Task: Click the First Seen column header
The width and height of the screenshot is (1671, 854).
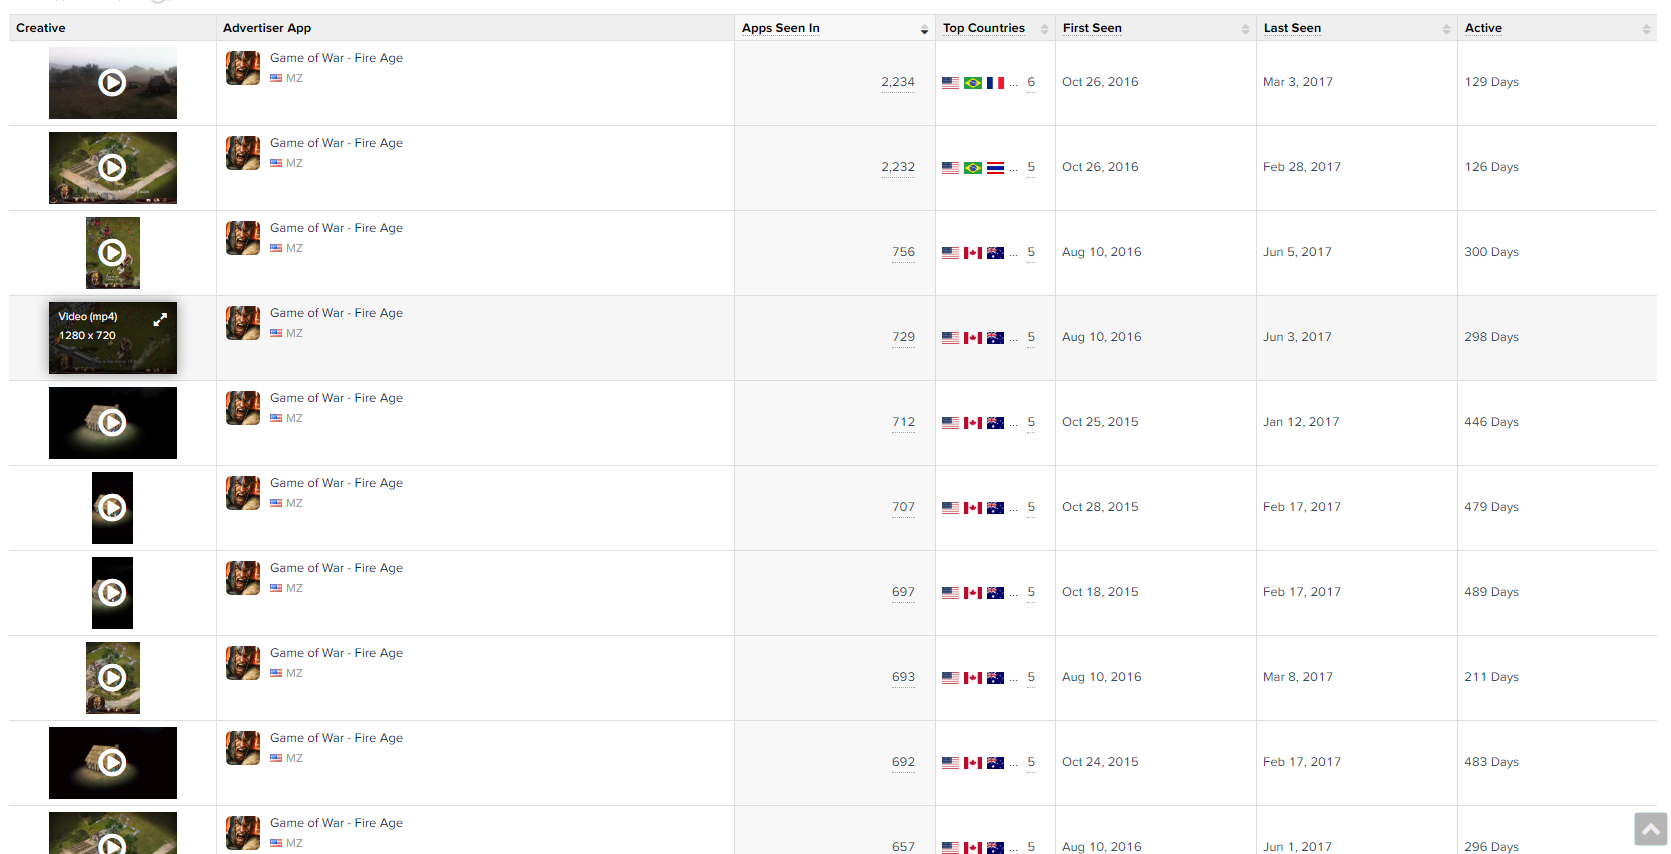Action: pyautogui.click(x=1092, y=28)
